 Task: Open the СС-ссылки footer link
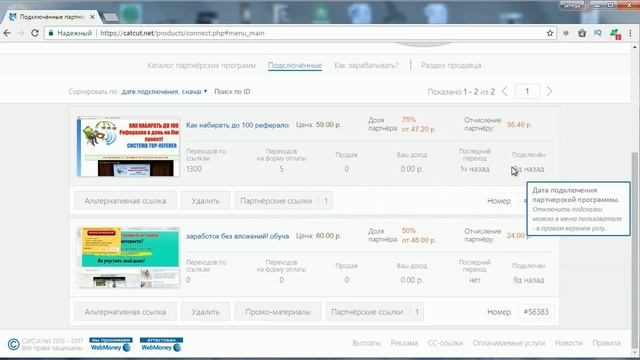tap(445, 343)
